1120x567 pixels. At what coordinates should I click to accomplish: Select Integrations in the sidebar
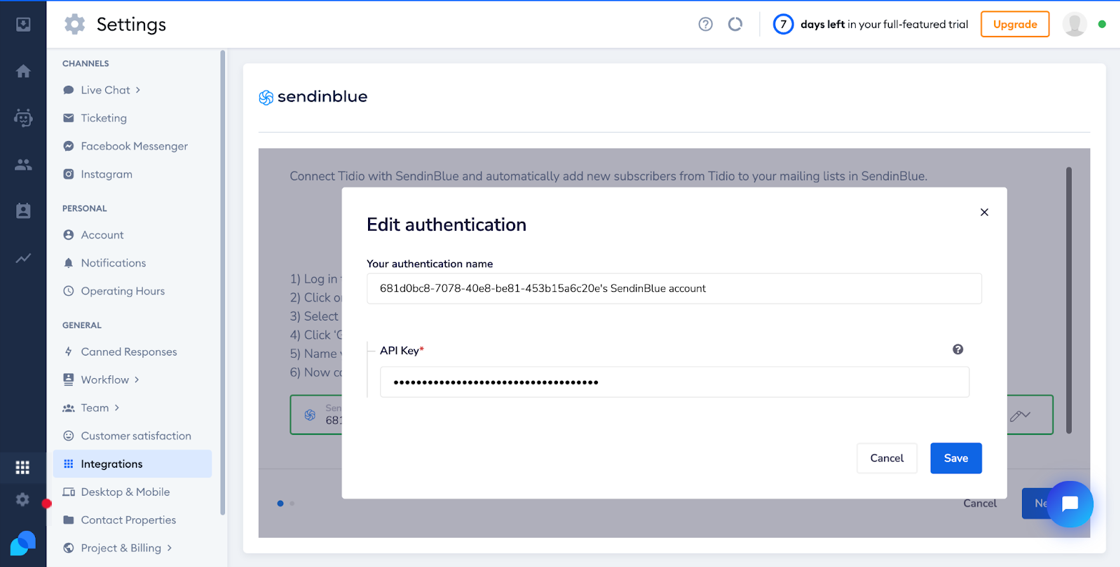(132, 463)
